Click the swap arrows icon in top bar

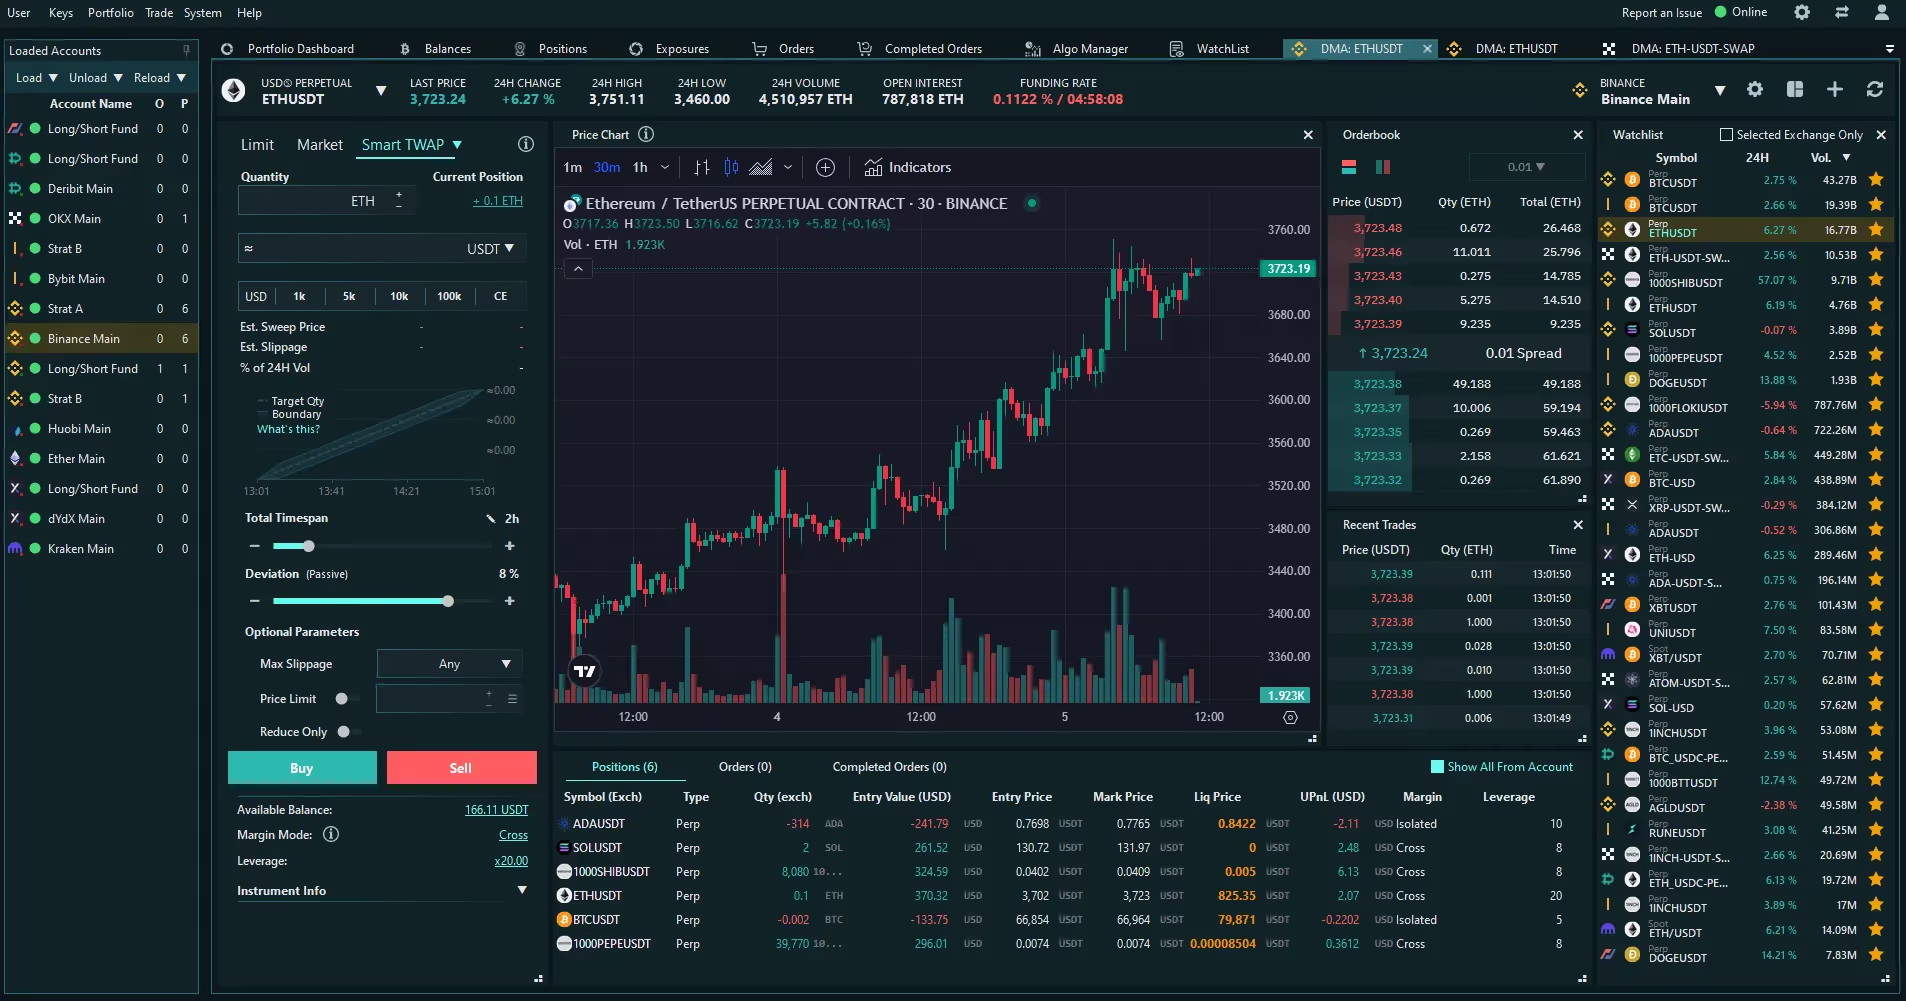1842,12
